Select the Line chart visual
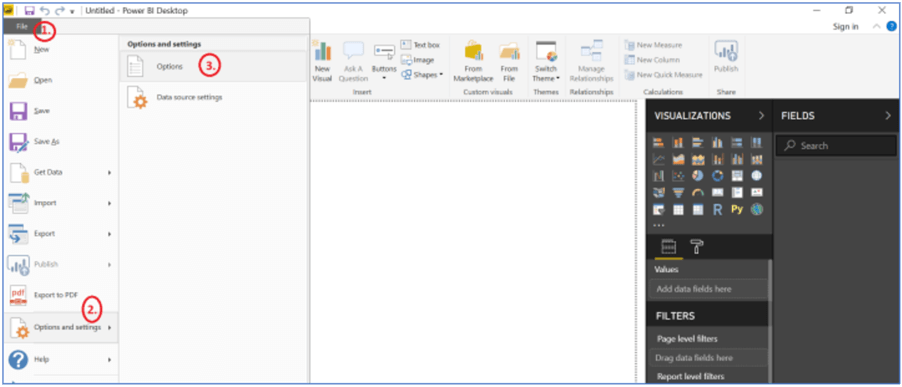The height and width of the screenshot is (387, 902). [x=659, y=159]
